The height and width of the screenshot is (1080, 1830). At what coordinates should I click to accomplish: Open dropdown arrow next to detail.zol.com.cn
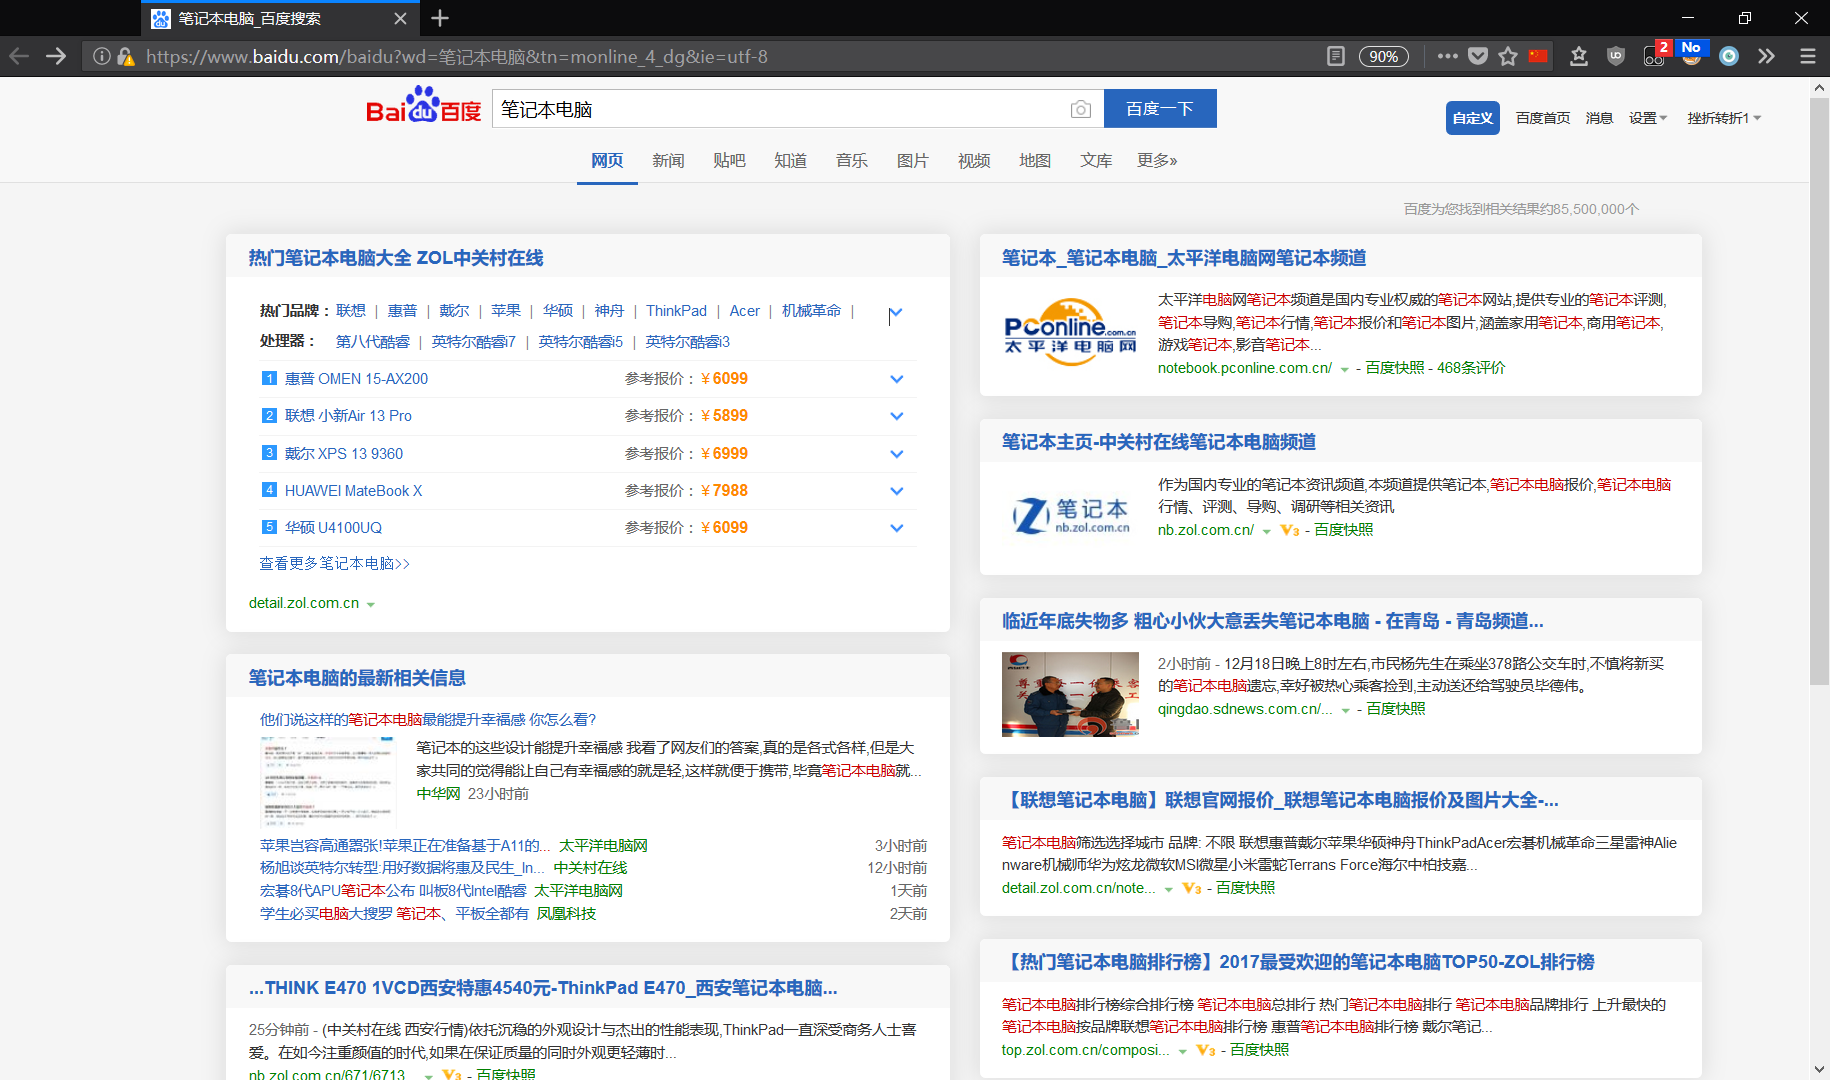coord(371,605)
